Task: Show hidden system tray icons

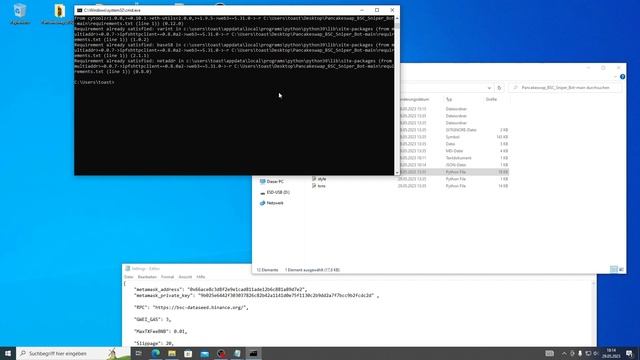Action: [564, 353]
